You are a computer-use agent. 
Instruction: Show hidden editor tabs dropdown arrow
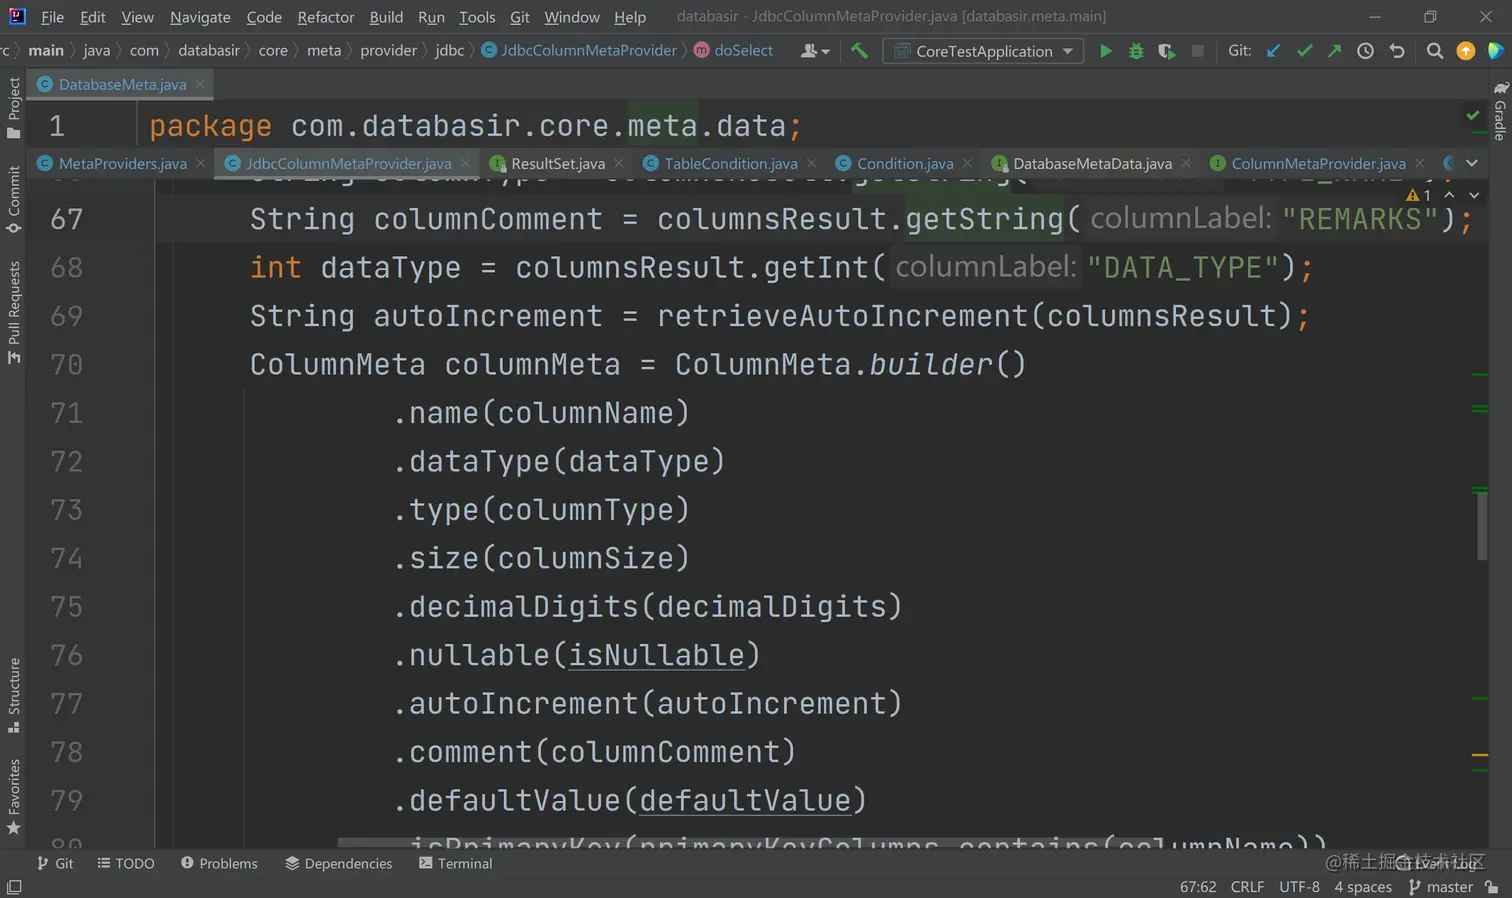click(1472, 163)
